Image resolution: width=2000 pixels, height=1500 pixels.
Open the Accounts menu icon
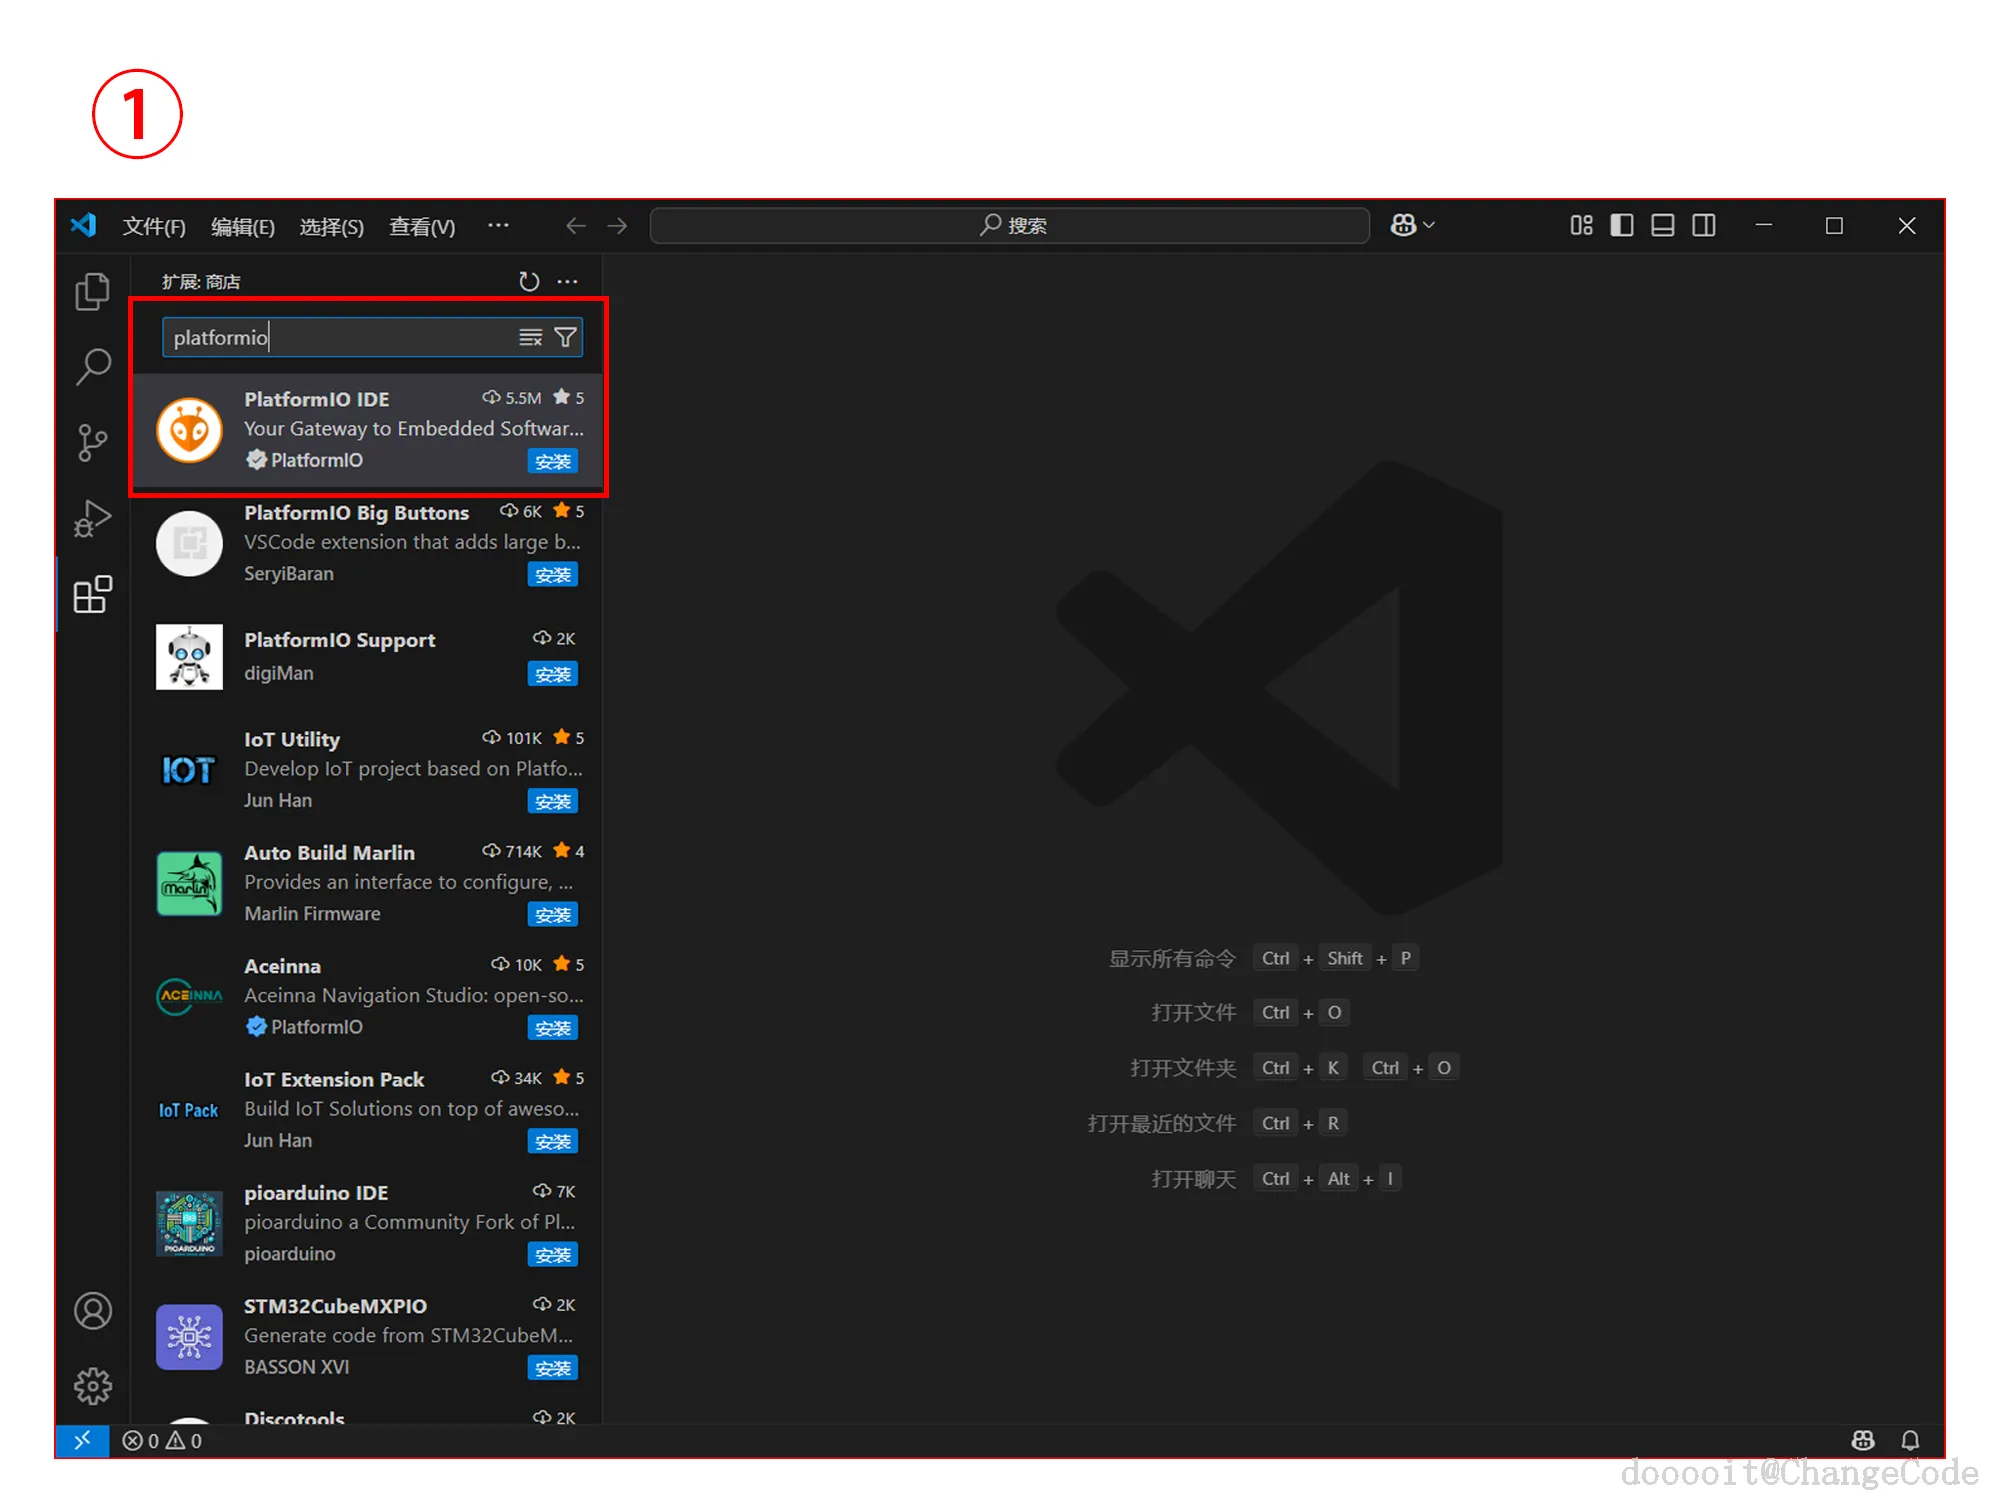[x=92, y=1310]
